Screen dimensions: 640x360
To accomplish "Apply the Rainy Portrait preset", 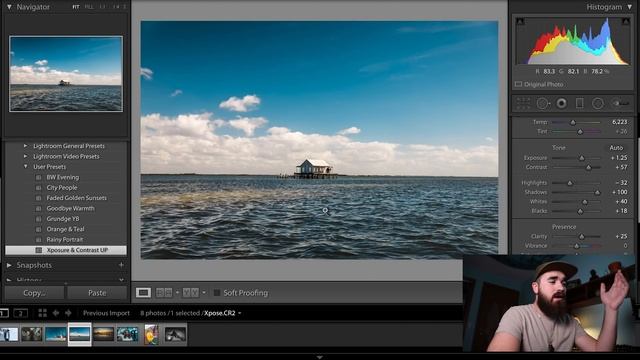I will pyautogui.click(x=64, y=240).
